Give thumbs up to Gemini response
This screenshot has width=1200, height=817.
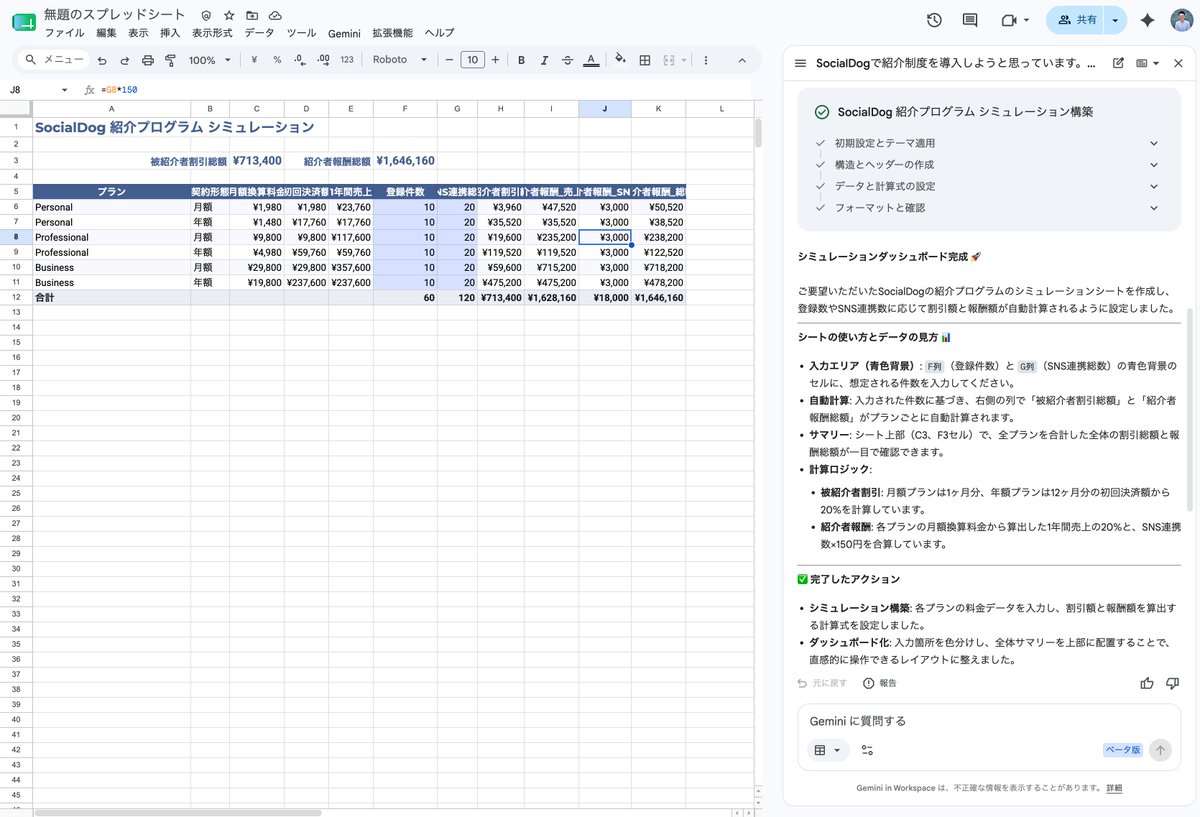[1147, 683]
